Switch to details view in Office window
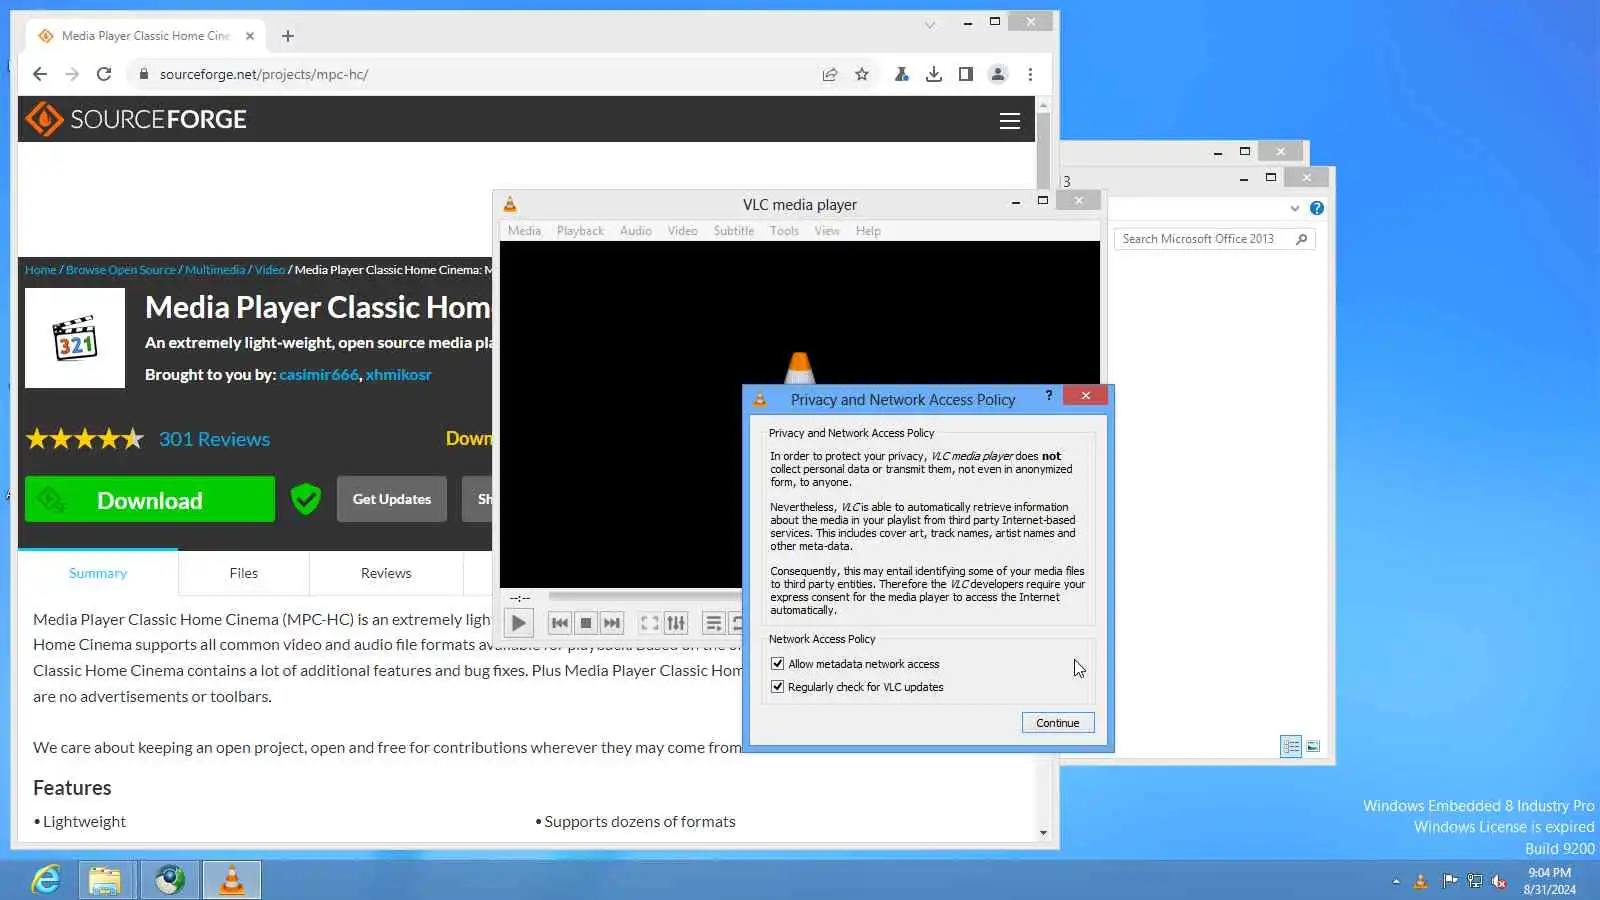 [x=1291, y=746]
